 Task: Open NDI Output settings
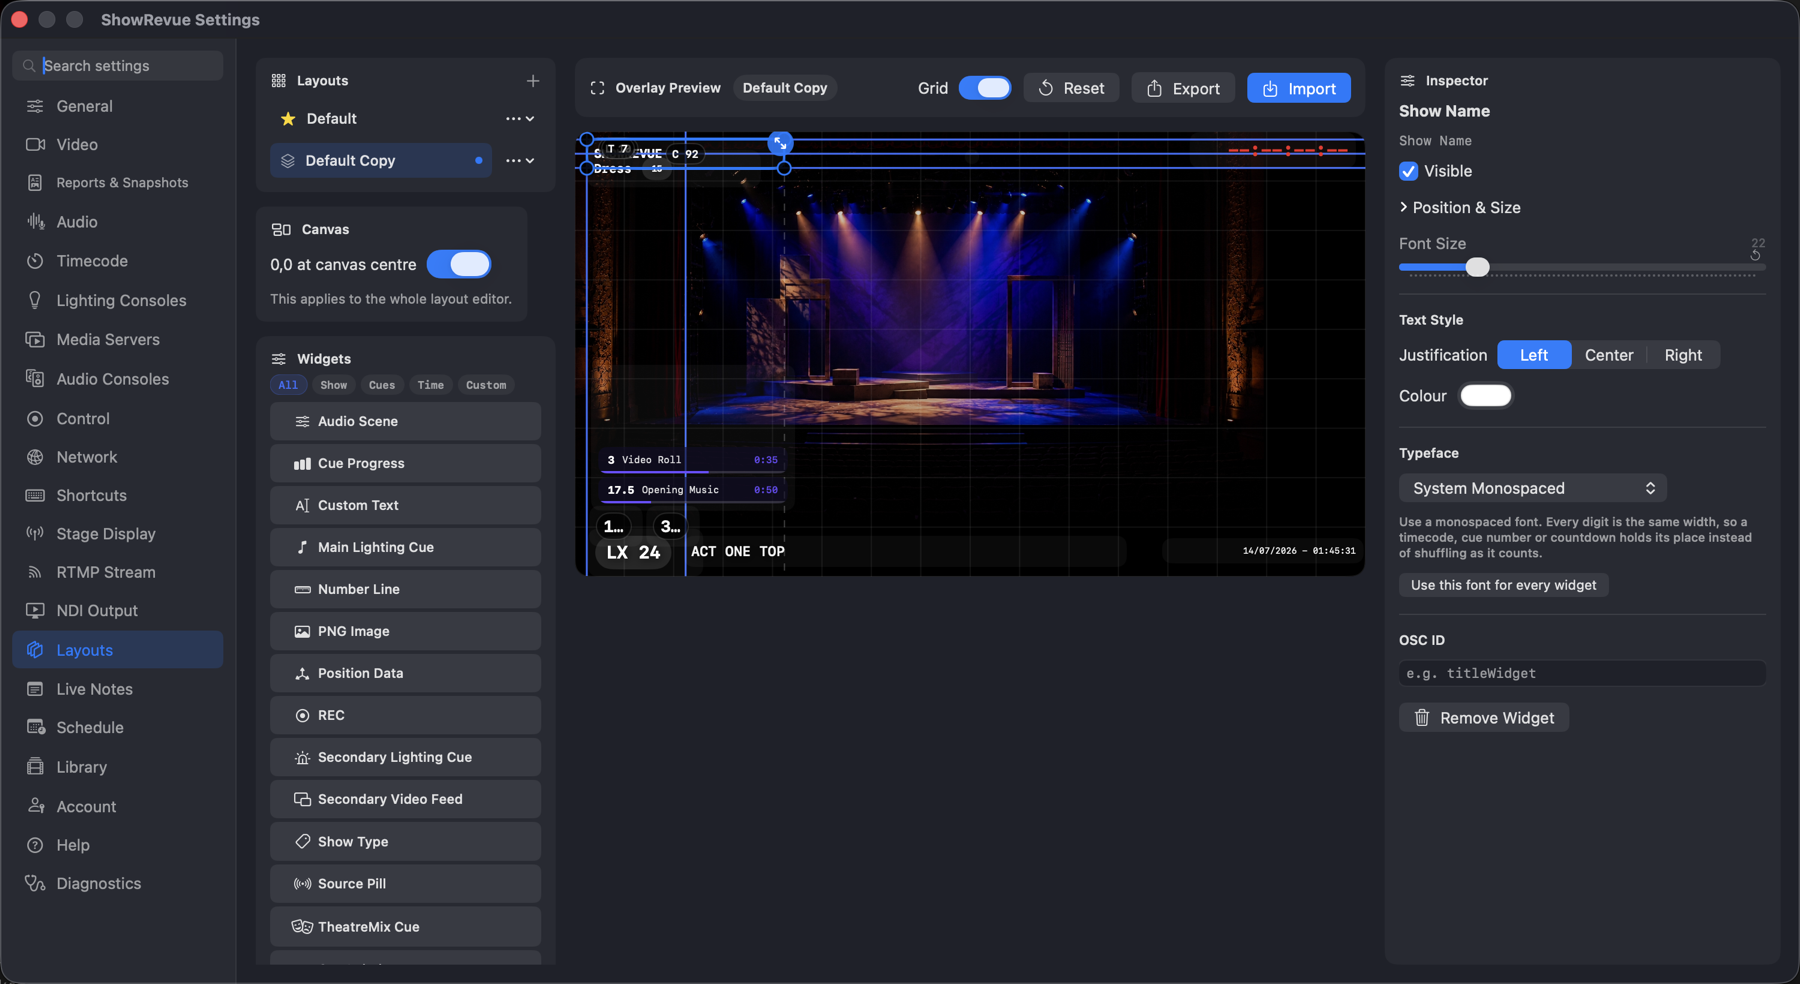coord(118,611)
